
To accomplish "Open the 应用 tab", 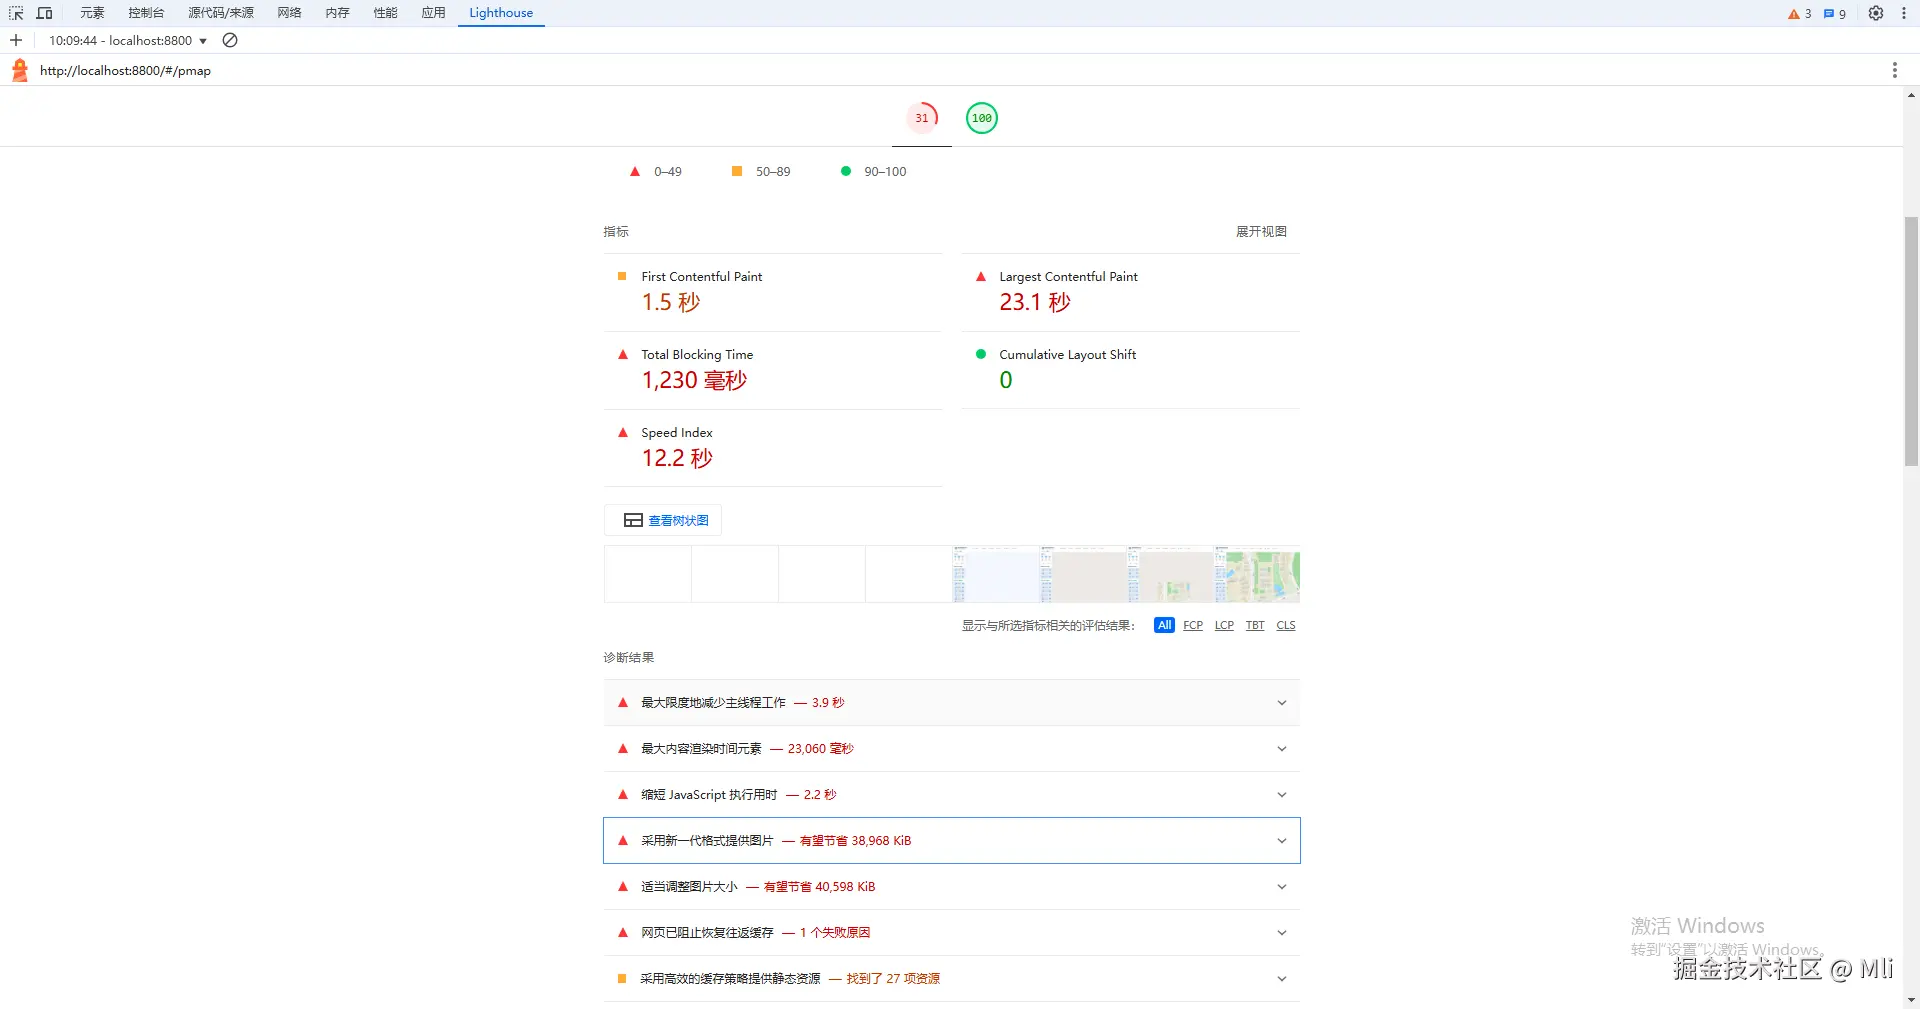I will (x=434, y=13).
